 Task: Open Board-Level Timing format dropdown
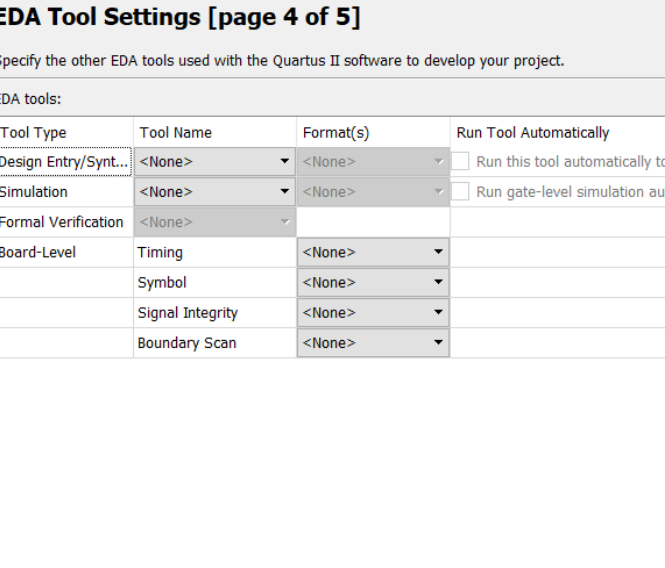pos(373,252)
